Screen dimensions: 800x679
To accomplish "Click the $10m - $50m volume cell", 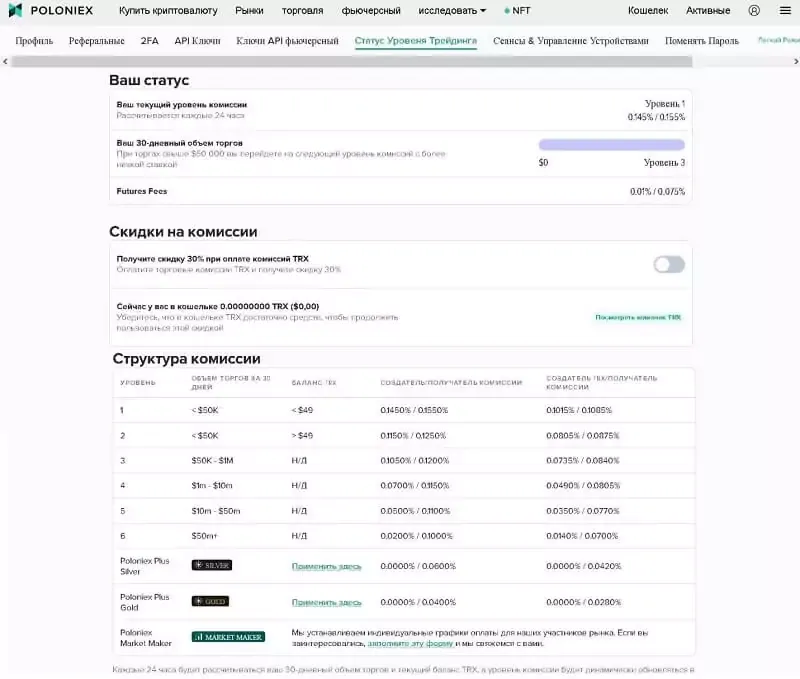I will click(x=216, y=511).
